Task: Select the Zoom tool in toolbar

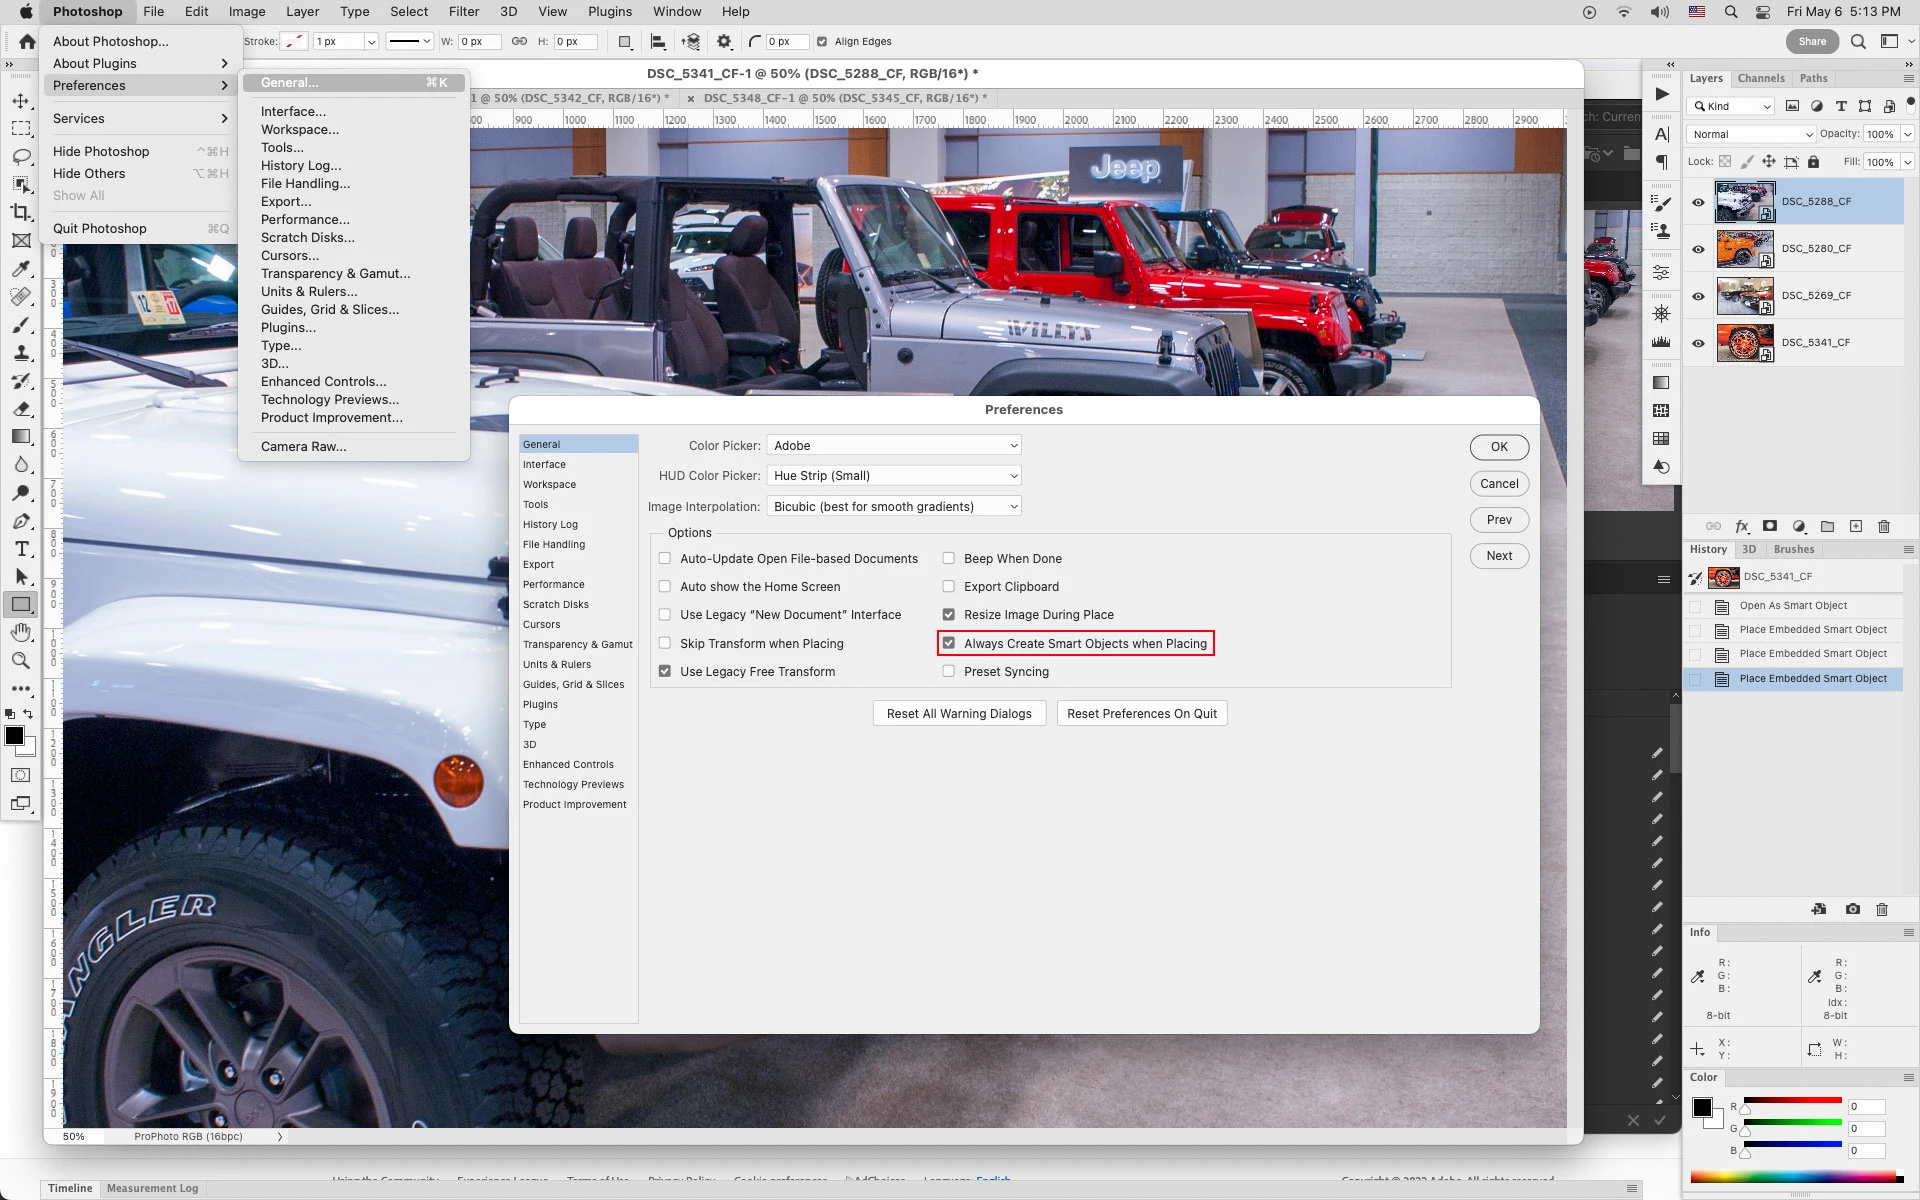Action: point(21,661)
